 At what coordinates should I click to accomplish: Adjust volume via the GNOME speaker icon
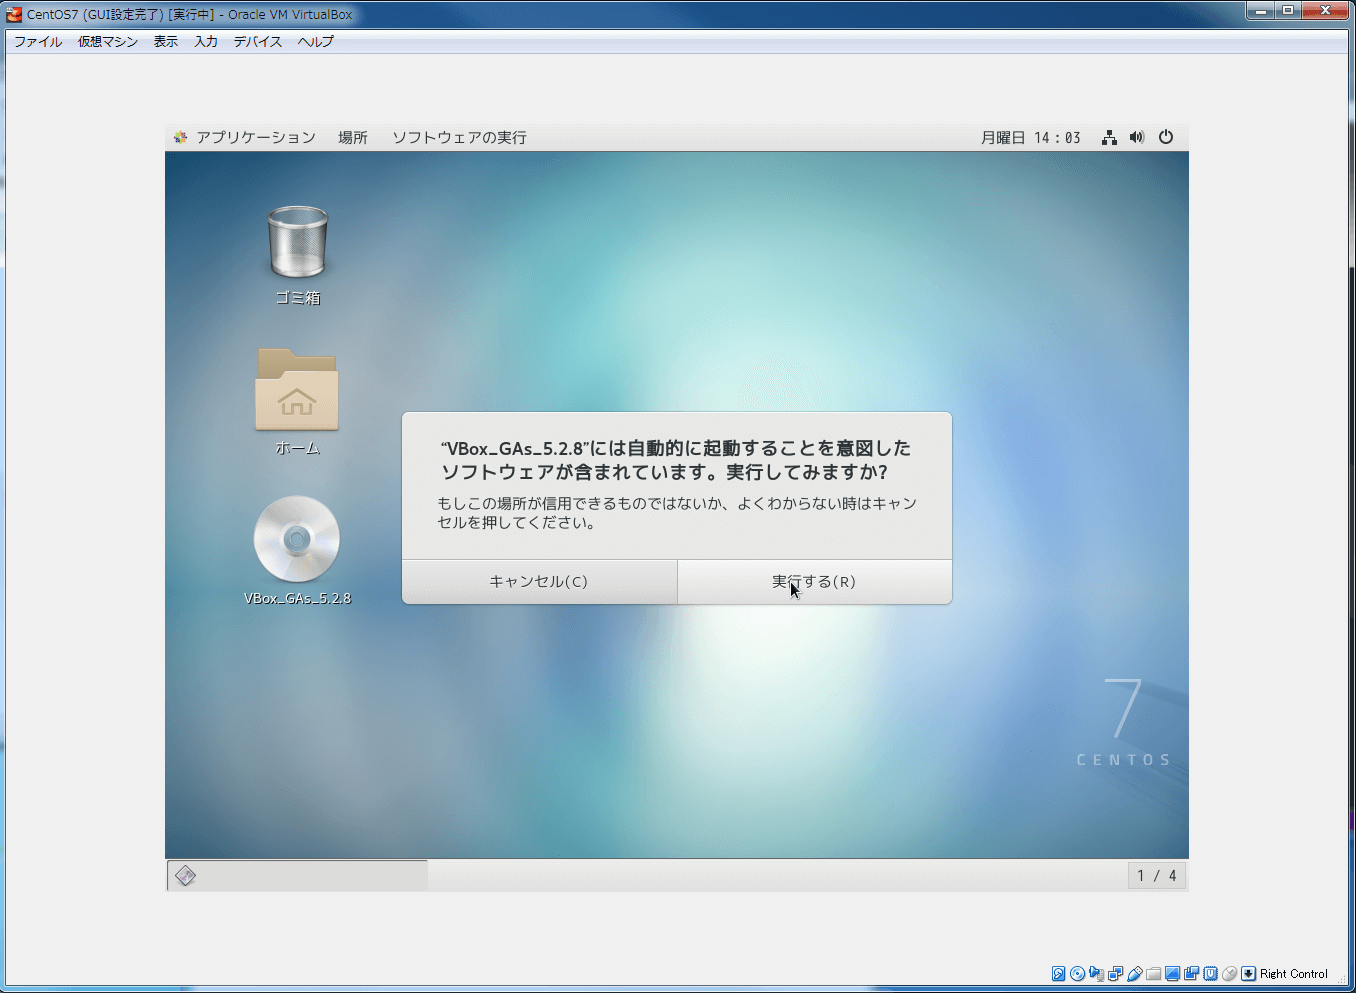pos(1137,137)
